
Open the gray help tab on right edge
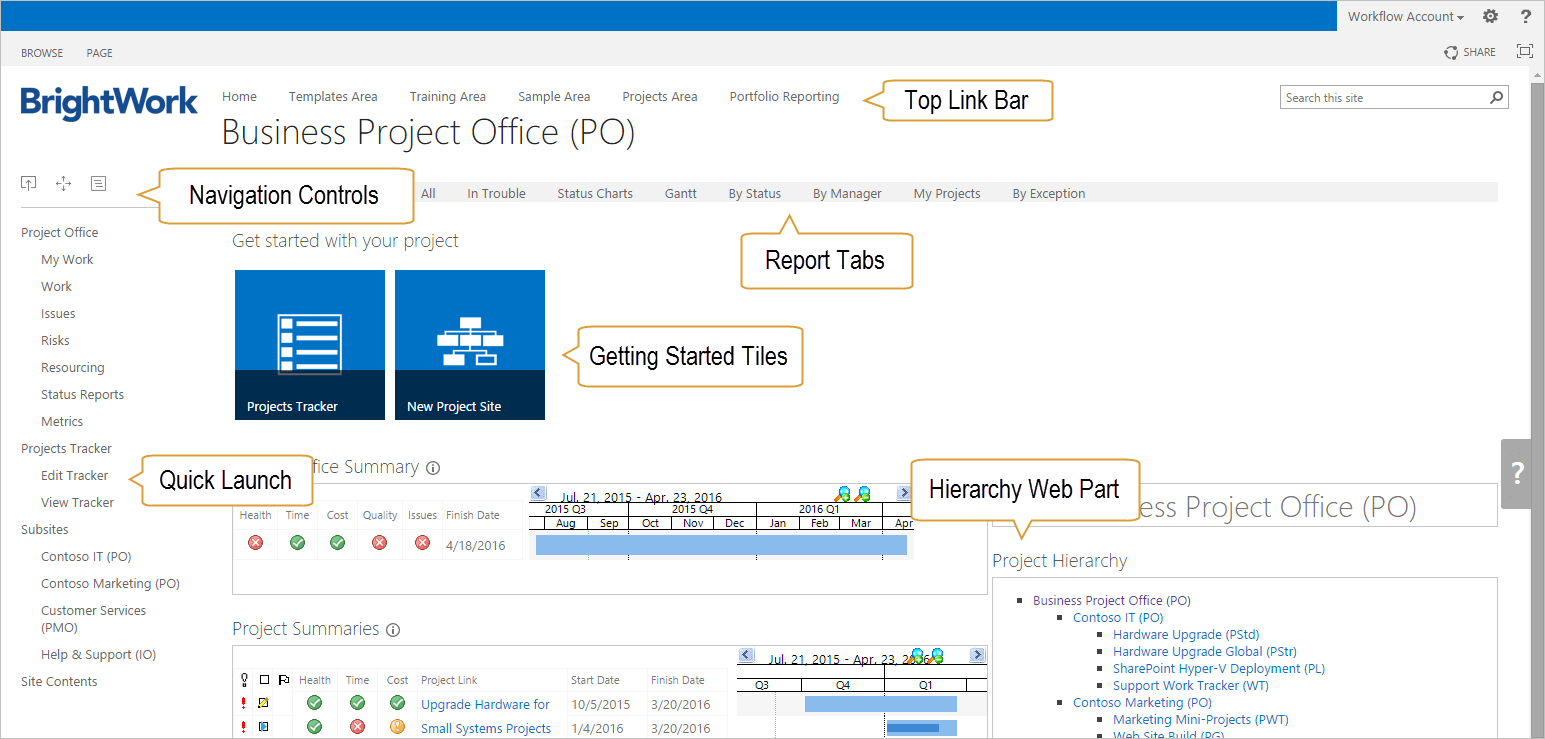[1517, 474]
